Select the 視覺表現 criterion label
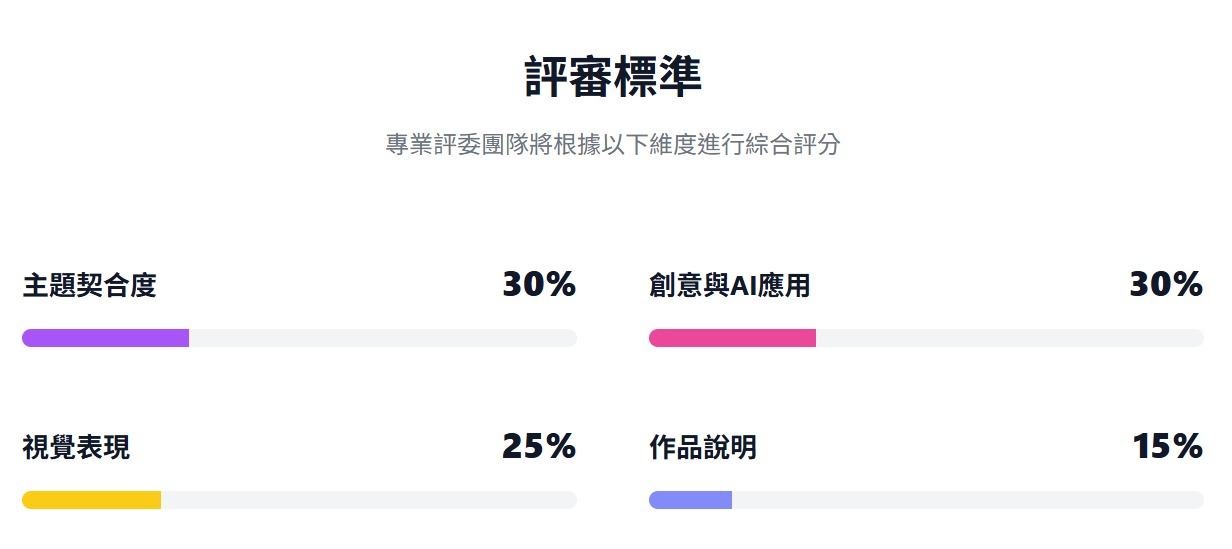Screen dimensions: 1232x549 [x=76, y=448]
